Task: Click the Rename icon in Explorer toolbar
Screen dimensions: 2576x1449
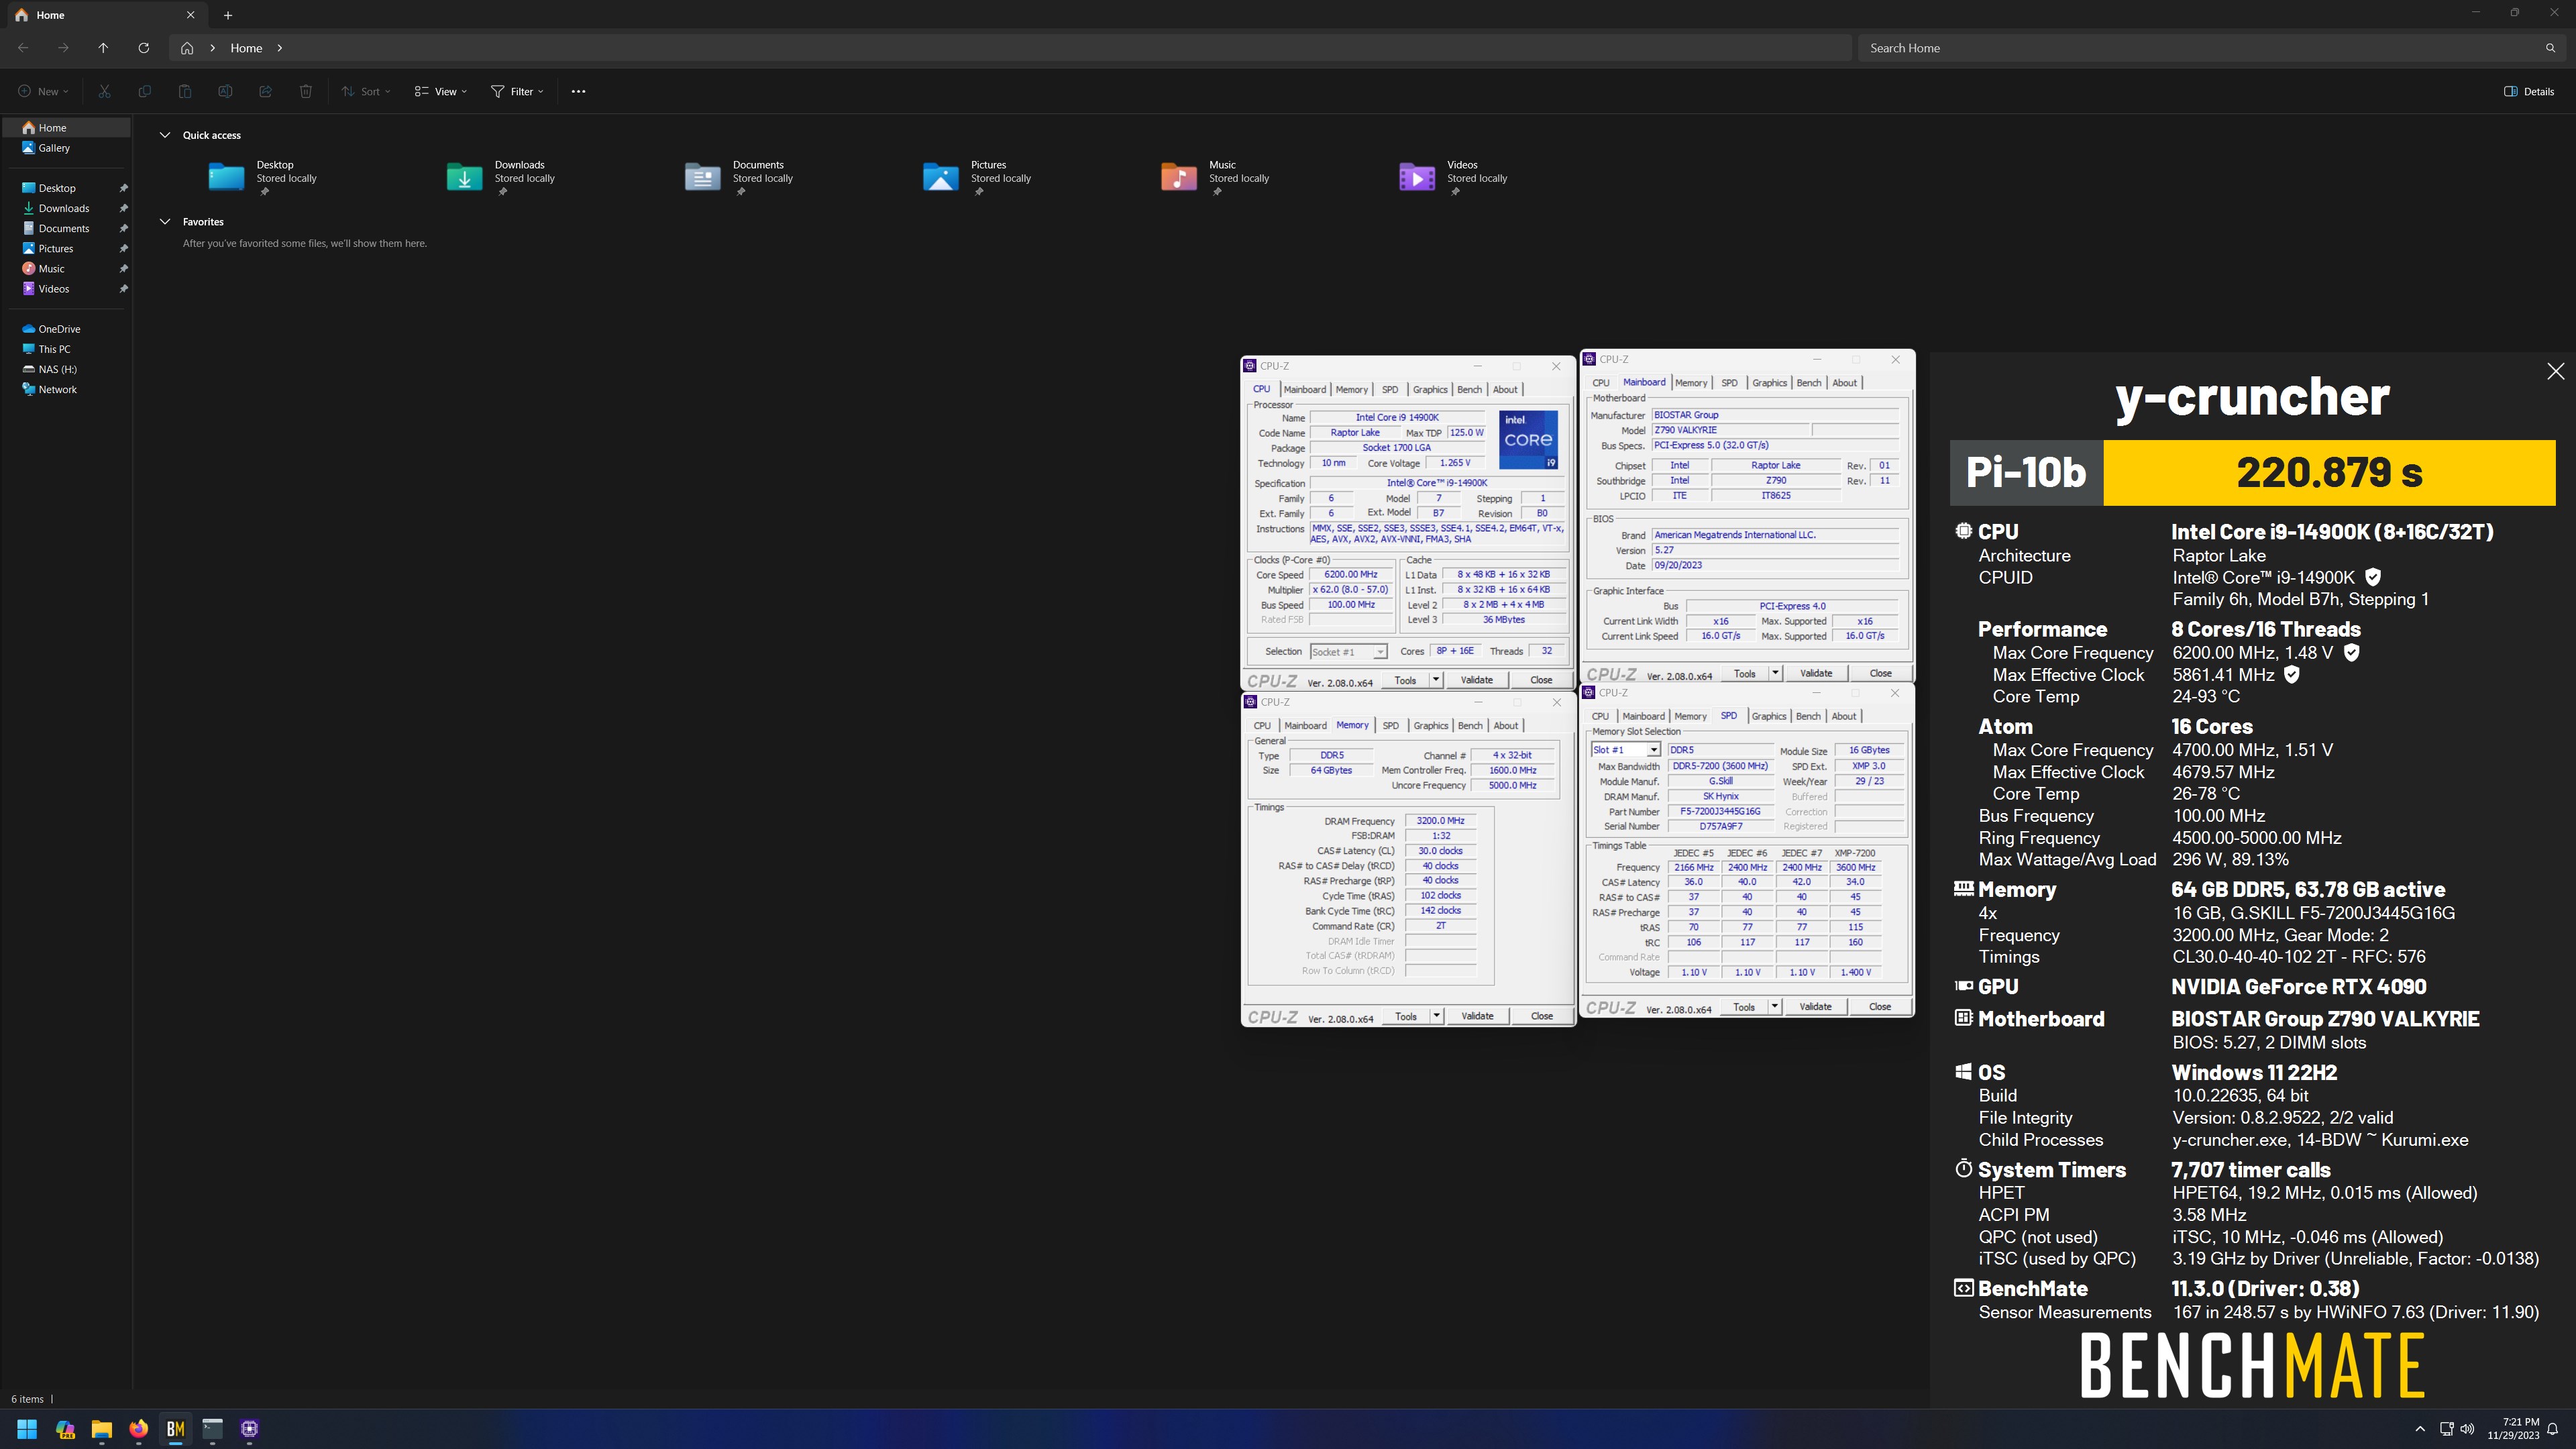Action: [x=225, y=91]
